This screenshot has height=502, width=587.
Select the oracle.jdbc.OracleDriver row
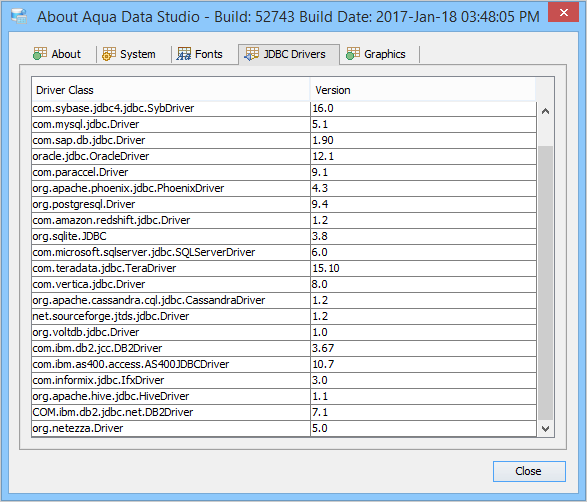tap(284, 156)
